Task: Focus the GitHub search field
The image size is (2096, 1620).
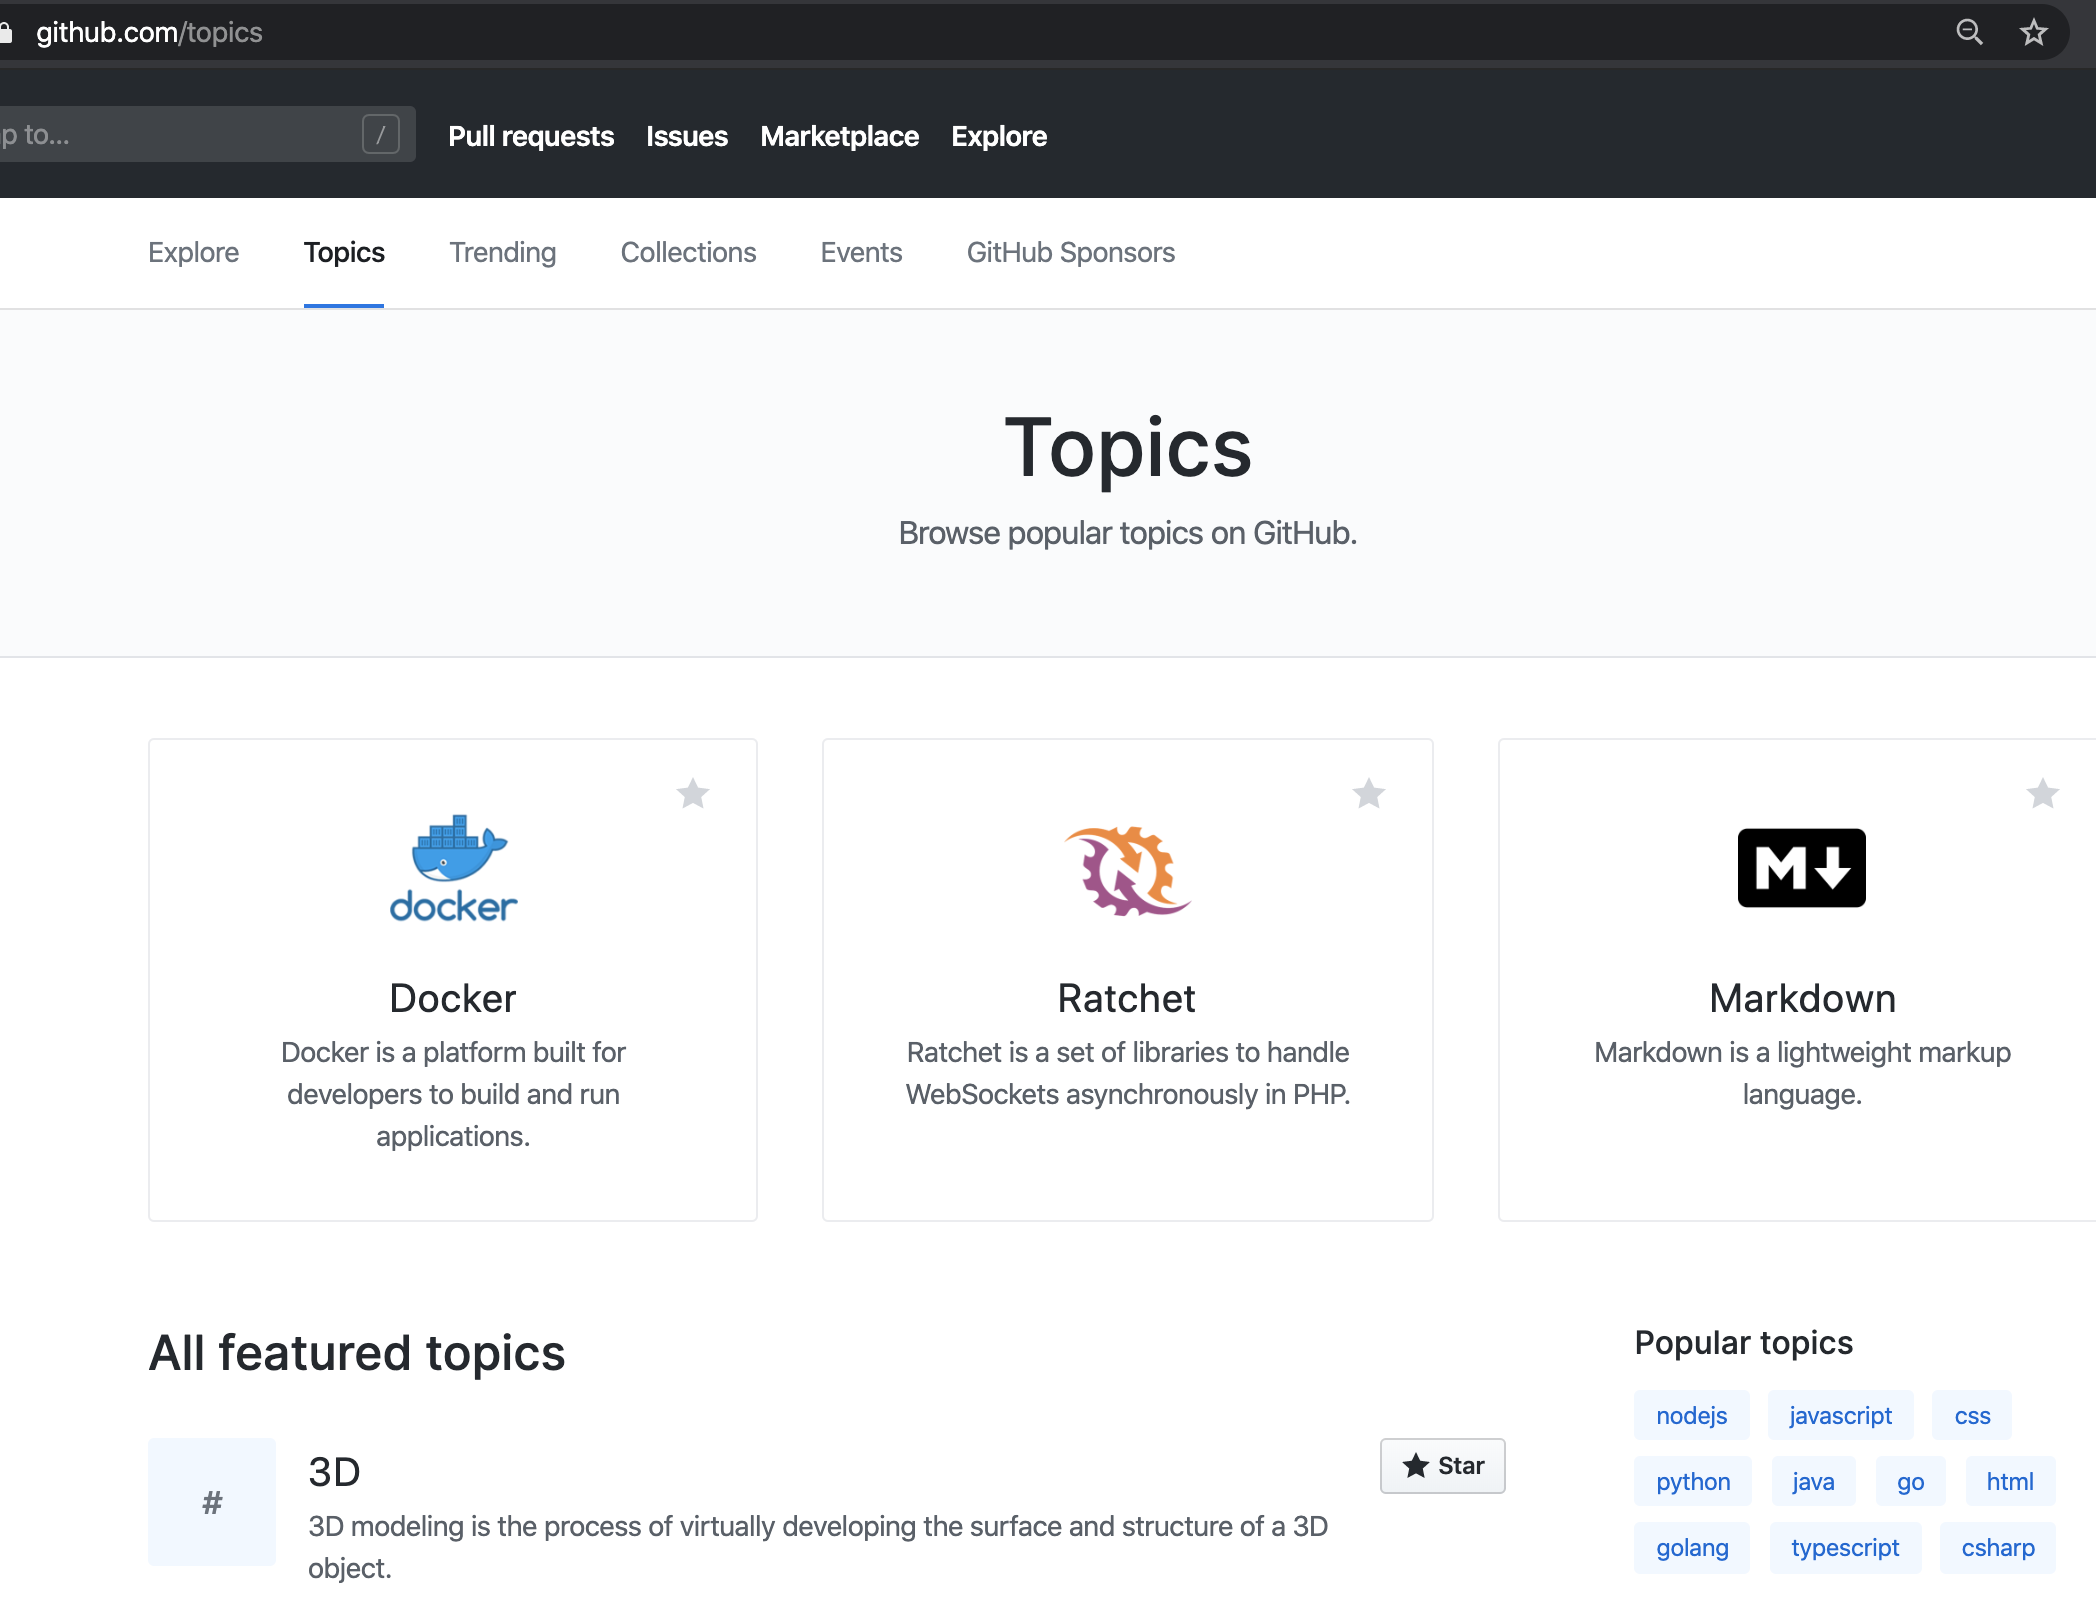Action: (180, 135)
